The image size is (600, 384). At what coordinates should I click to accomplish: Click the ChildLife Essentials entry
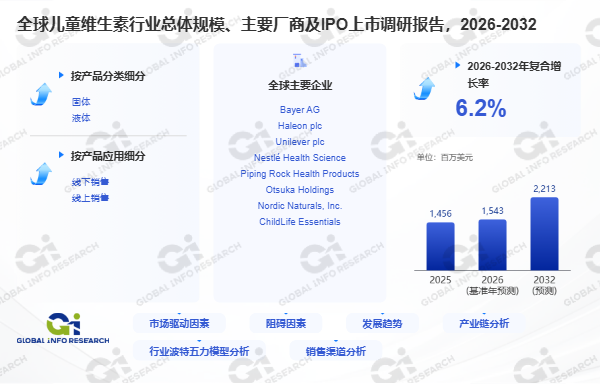pyautogui.click(x=300, y=222)
